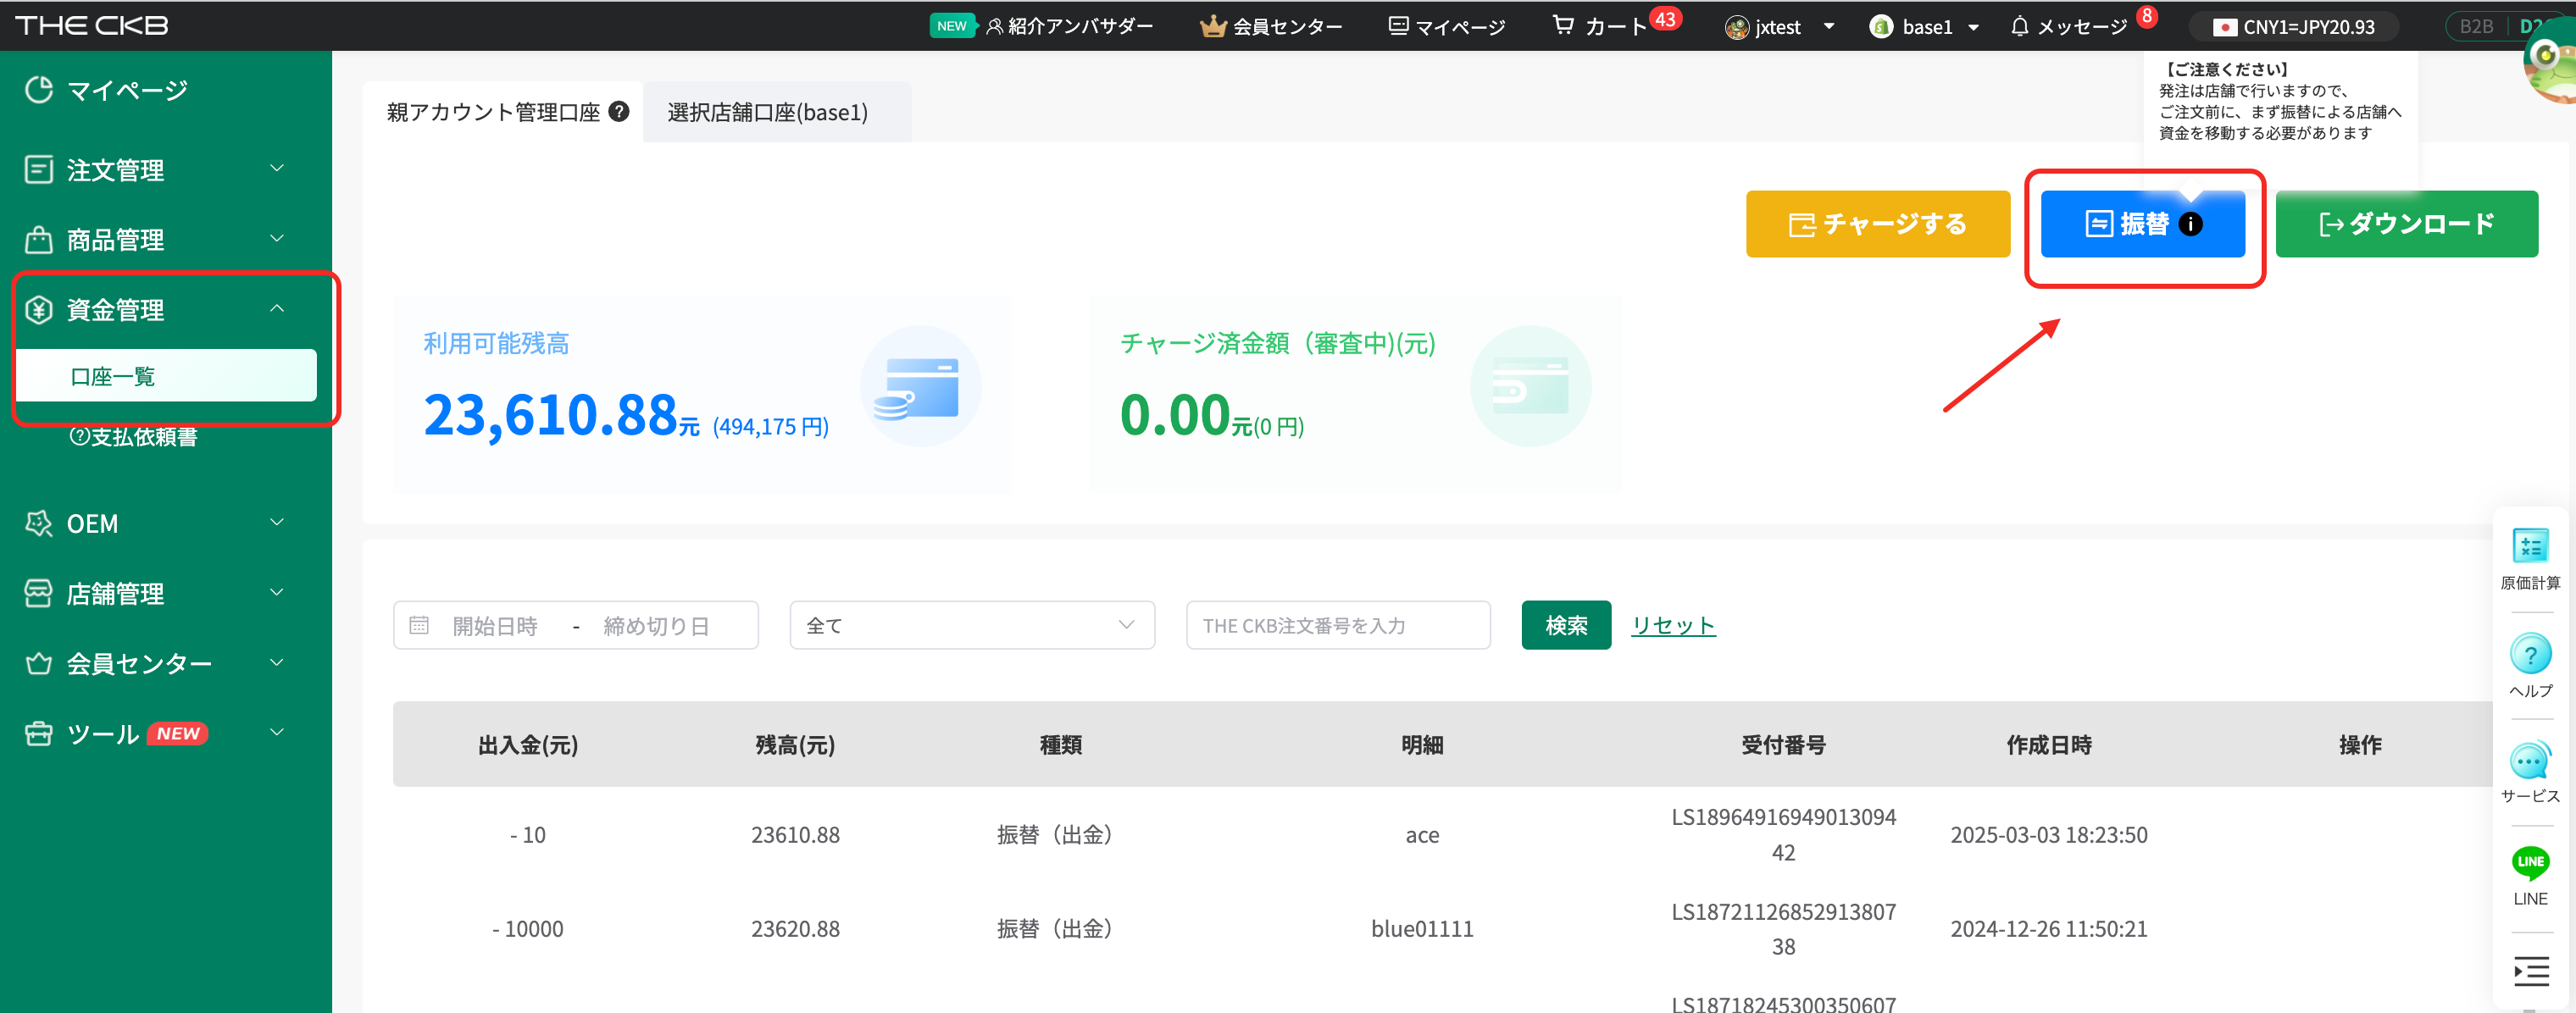This screenshot has height=1013, width=2576.
Task: Click the base1 Shopify store icon
Action: pyautogui.click(x=1881, y=27)
